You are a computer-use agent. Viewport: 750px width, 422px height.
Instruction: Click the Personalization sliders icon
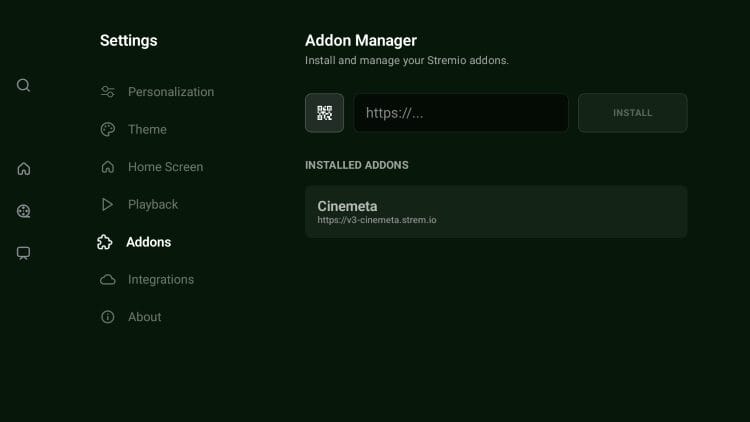pyautogui.click(x=108, y=91)
